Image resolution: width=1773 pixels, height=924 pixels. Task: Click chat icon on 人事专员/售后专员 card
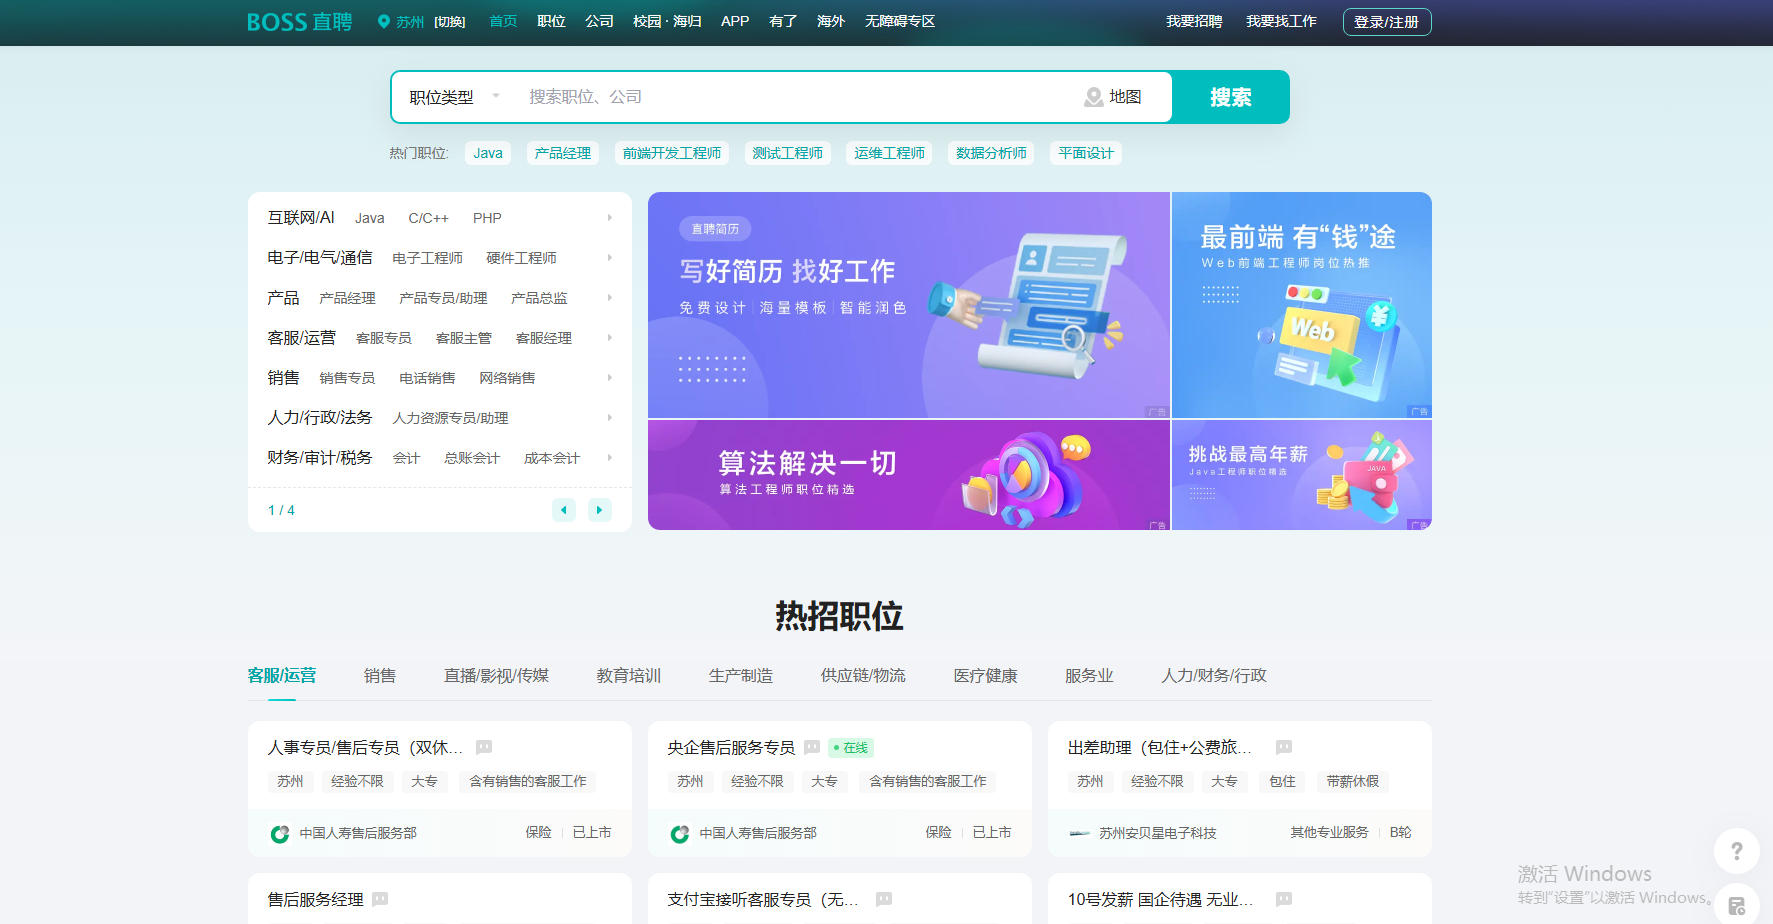(484, 747)
